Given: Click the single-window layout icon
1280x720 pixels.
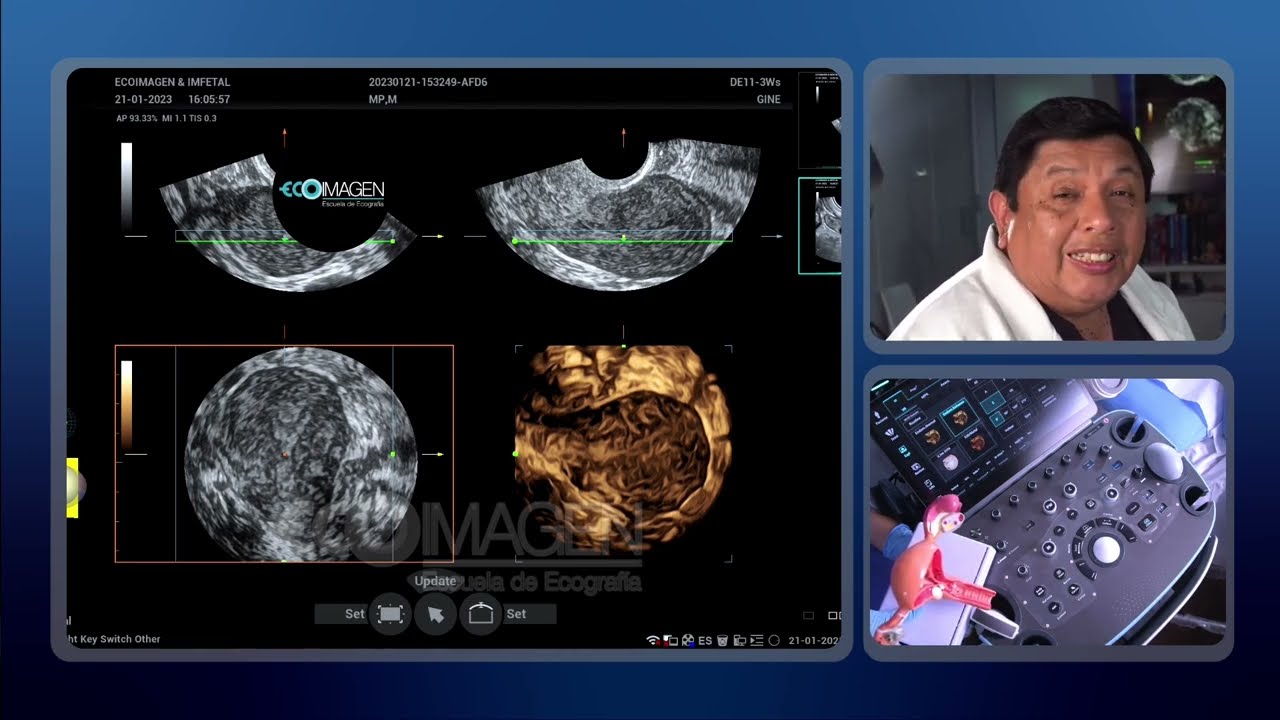Looking at the screenshot, I should (809, 616).
